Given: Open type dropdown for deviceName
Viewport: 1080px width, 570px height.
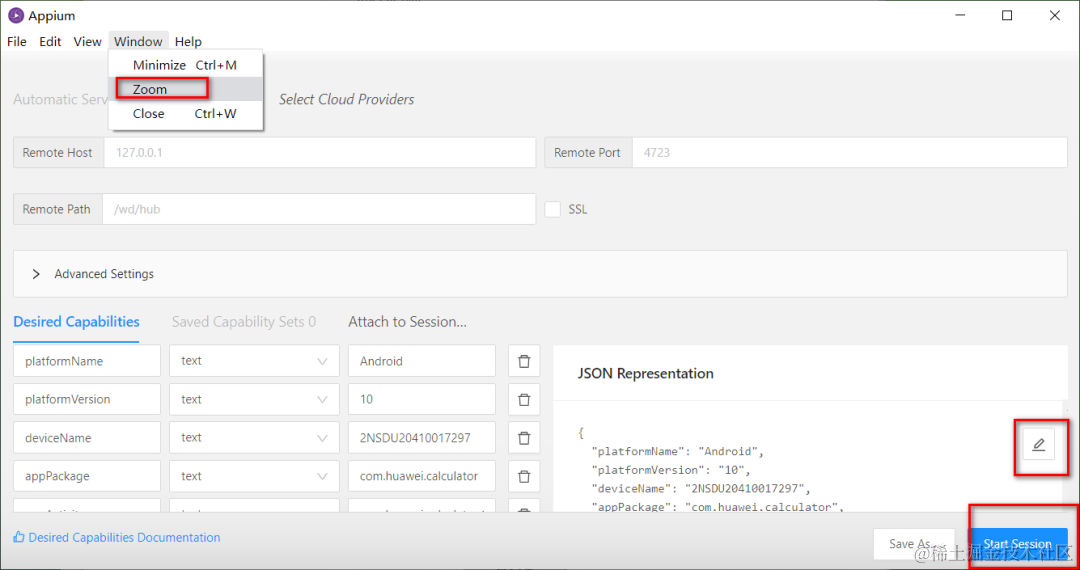Looking at the screenshot, I should (254, 438).
